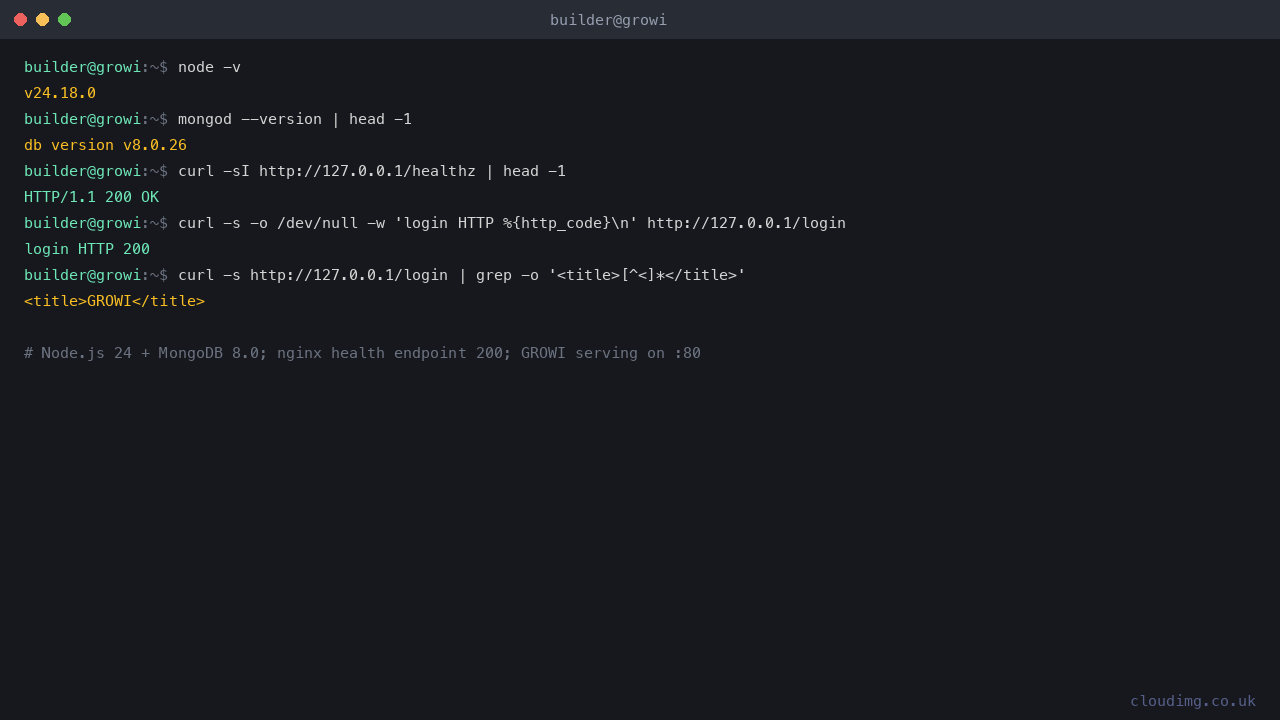Click the green maximize window button
This screenshot has width=1280, height=720.
tap(64, 19)
